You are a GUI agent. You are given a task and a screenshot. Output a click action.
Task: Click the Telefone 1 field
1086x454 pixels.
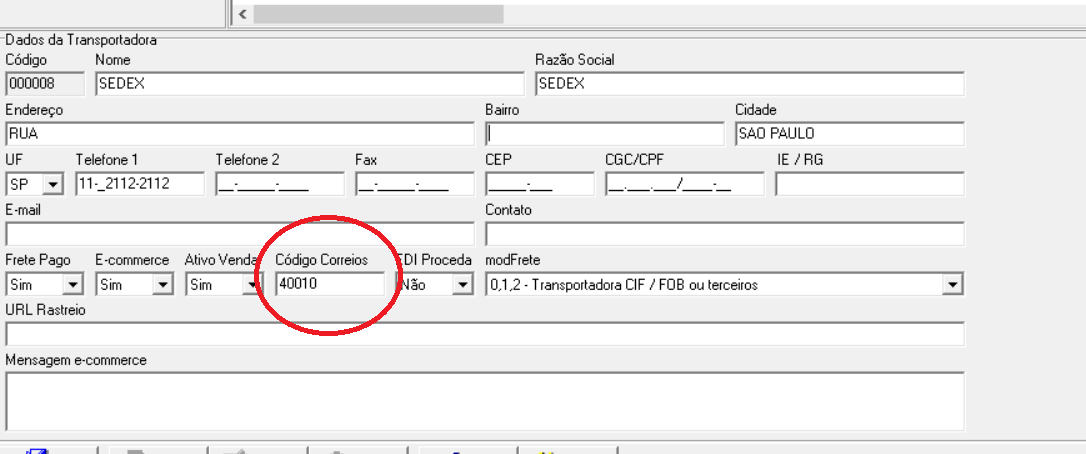140,185
